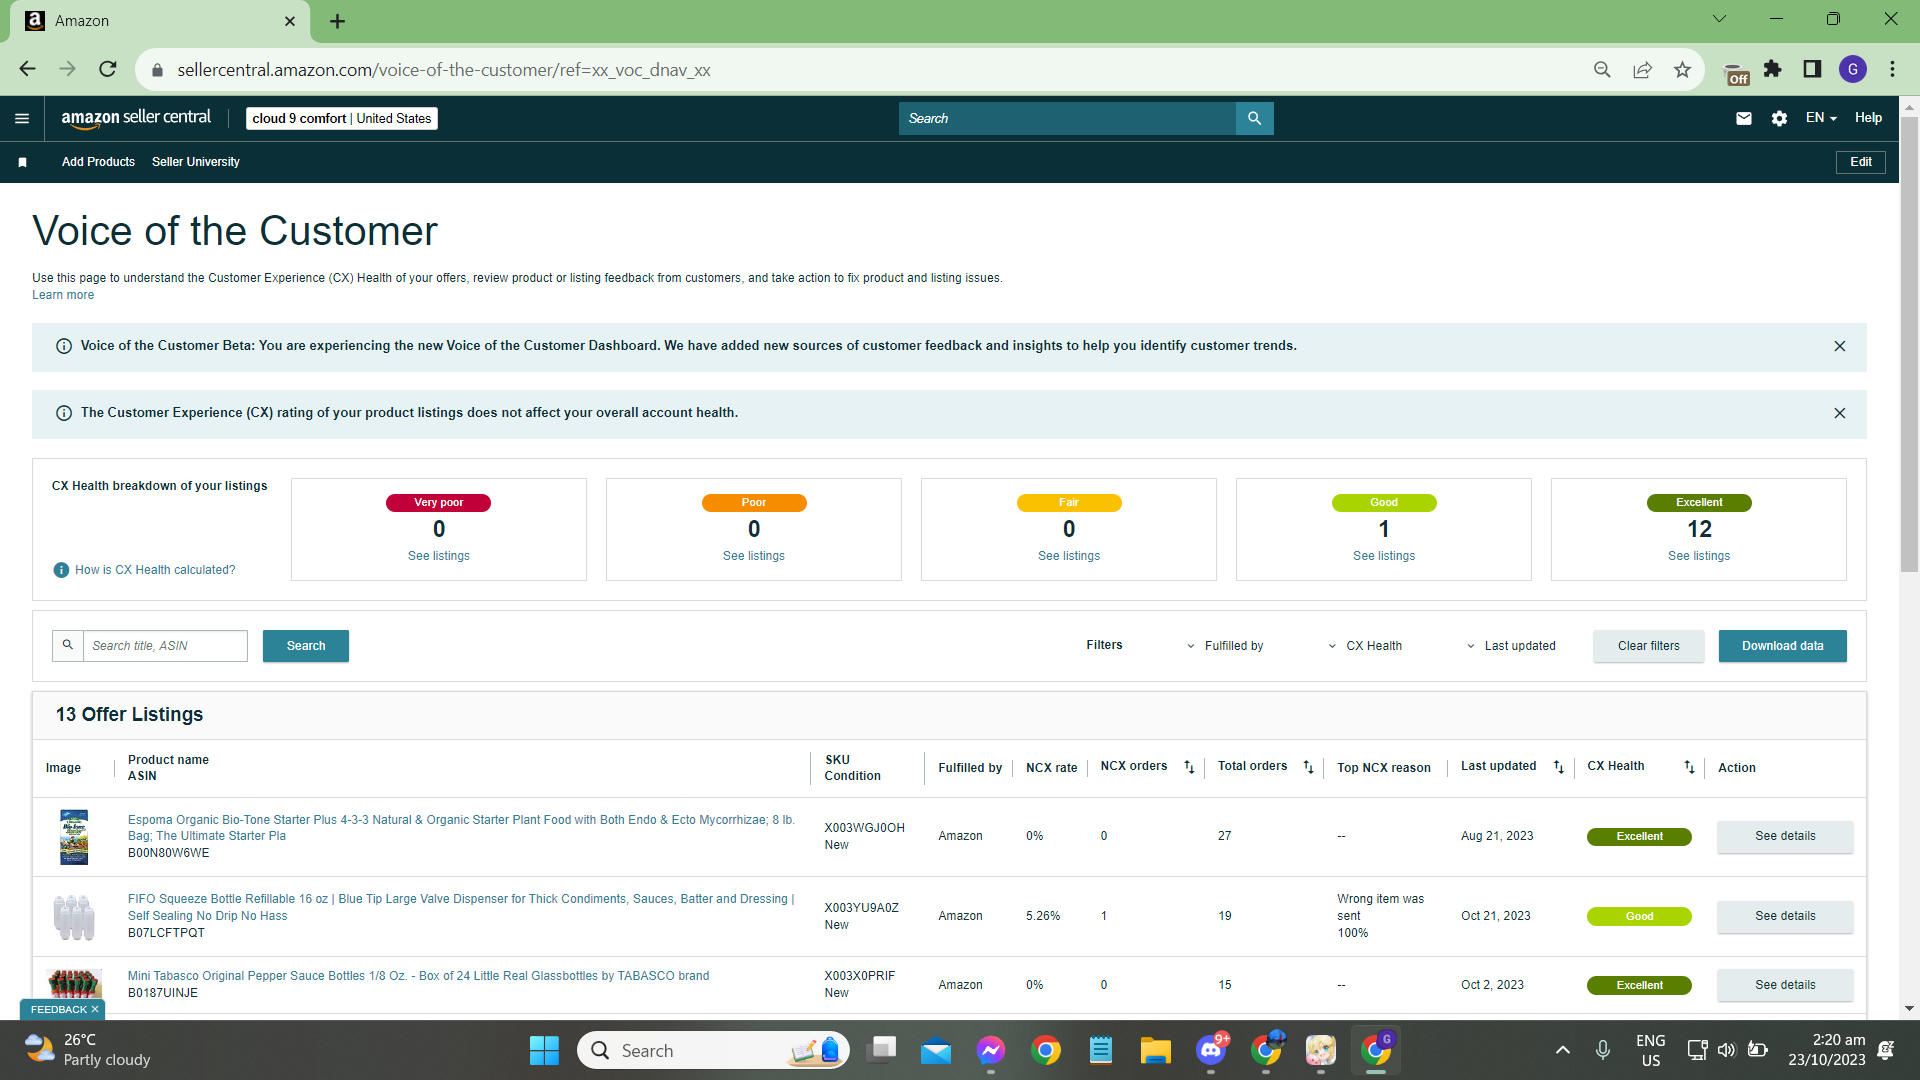Open How is CX Health calculated link
The width and height of the screenshot is (1920, 1080).
(155, 570)
